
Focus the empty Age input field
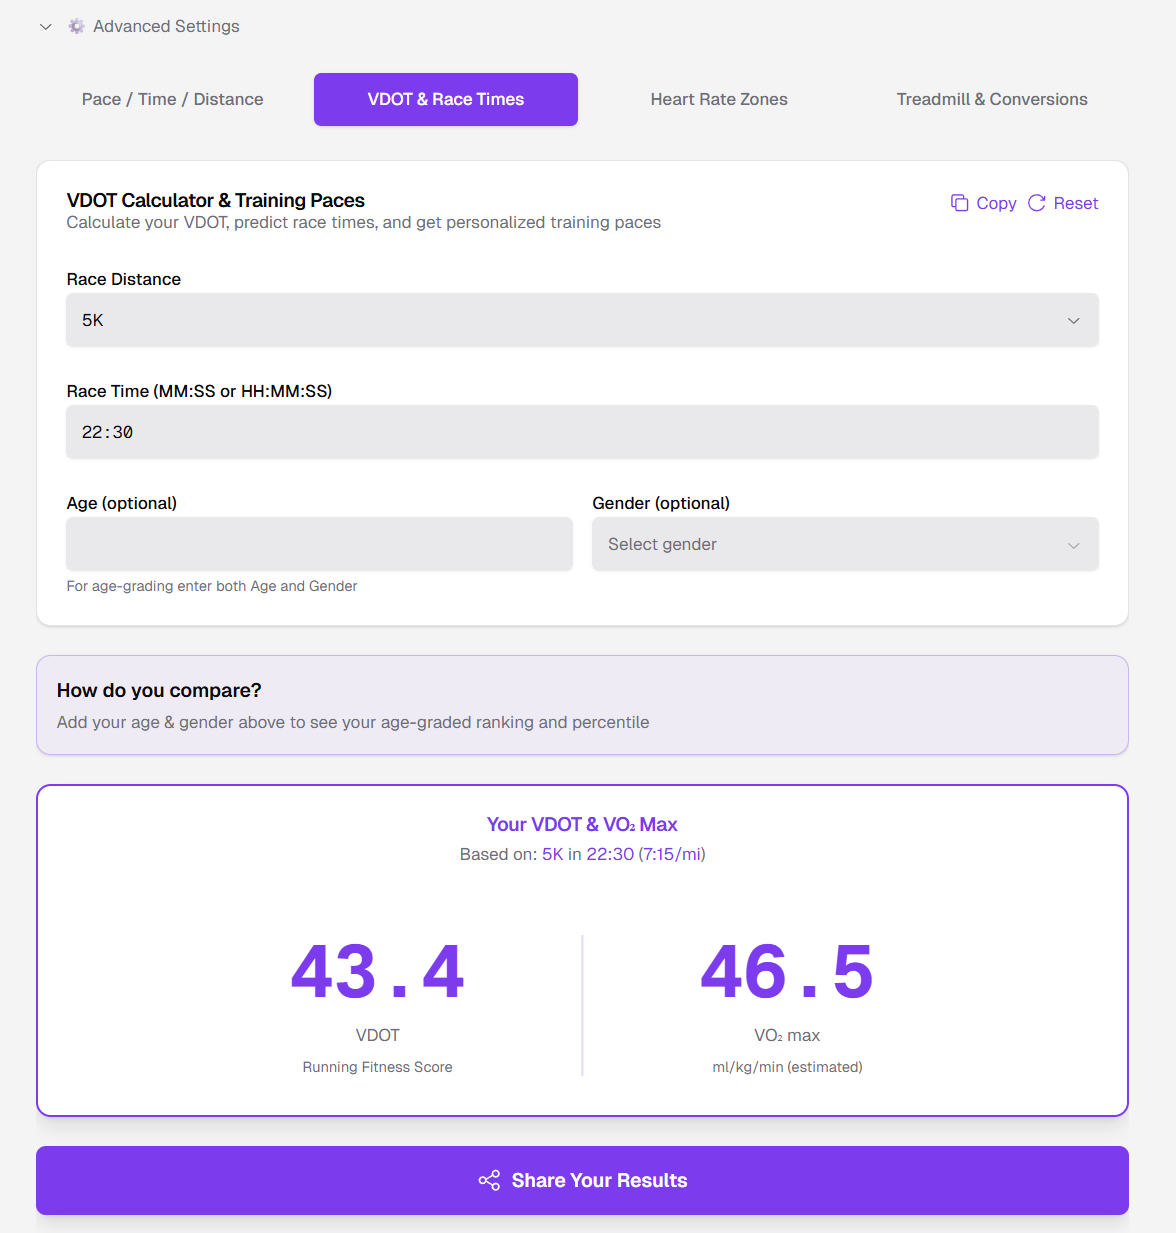coord(319,544)
